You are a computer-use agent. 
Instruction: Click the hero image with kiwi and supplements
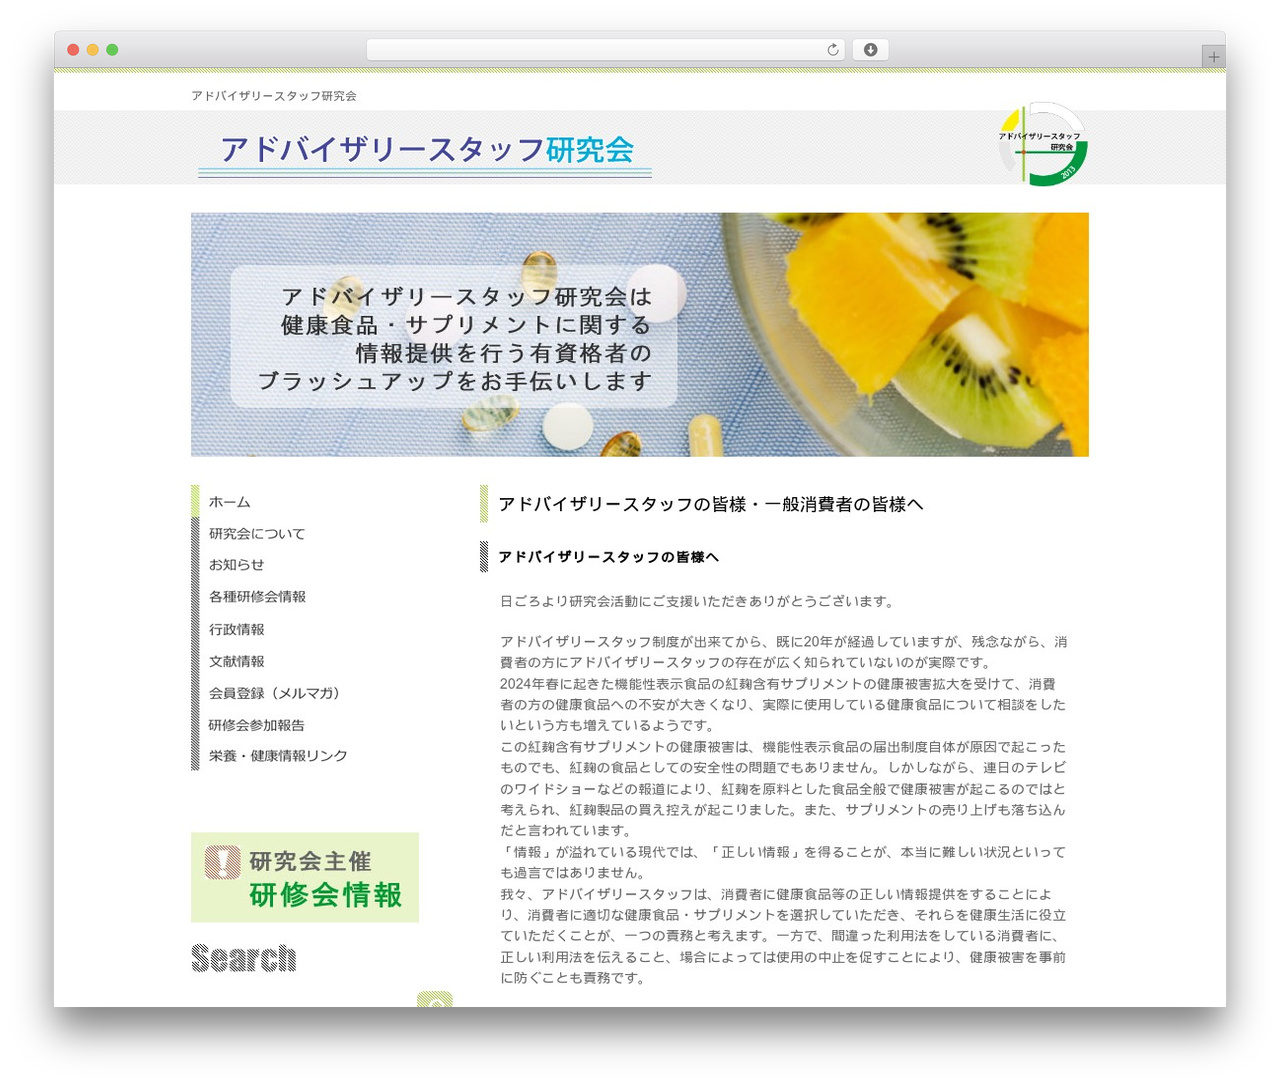tap(640, 334)
